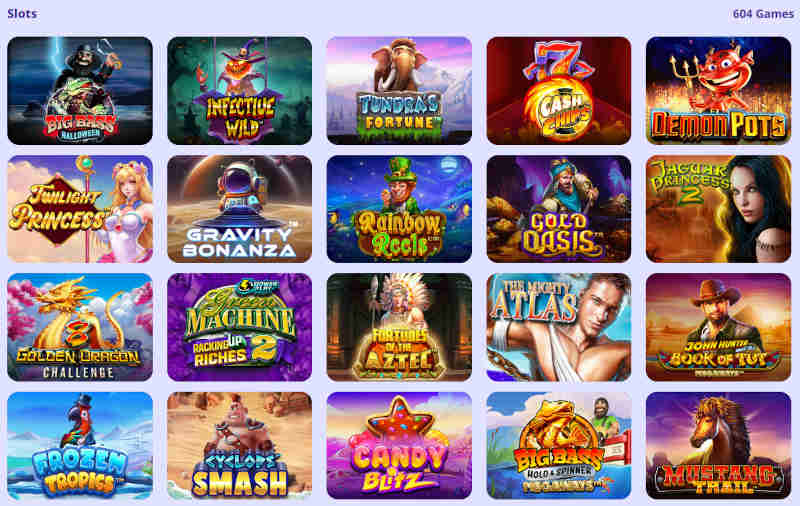Select Tundra's Fortune slot thumbnail
Viewport: 800px width, 506px height.
click(399, 91)
